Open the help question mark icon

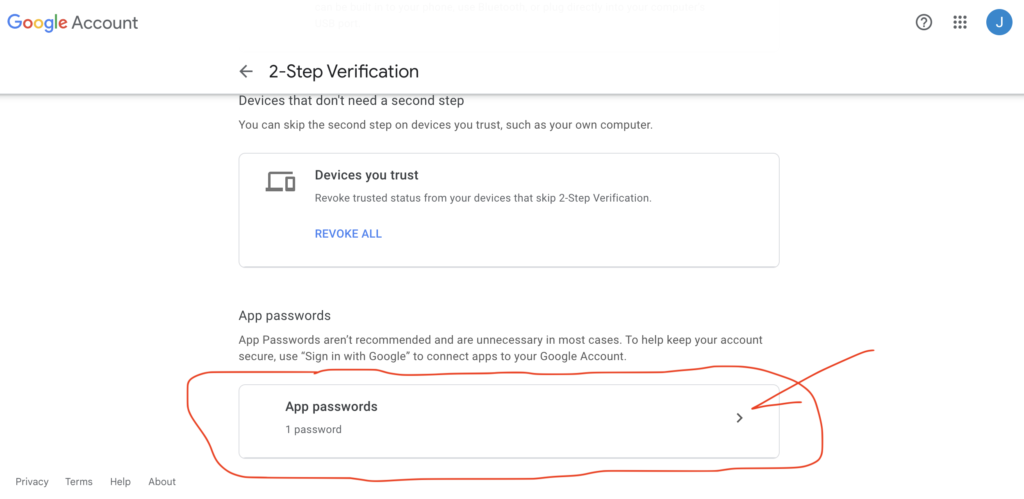coord(924,22)
